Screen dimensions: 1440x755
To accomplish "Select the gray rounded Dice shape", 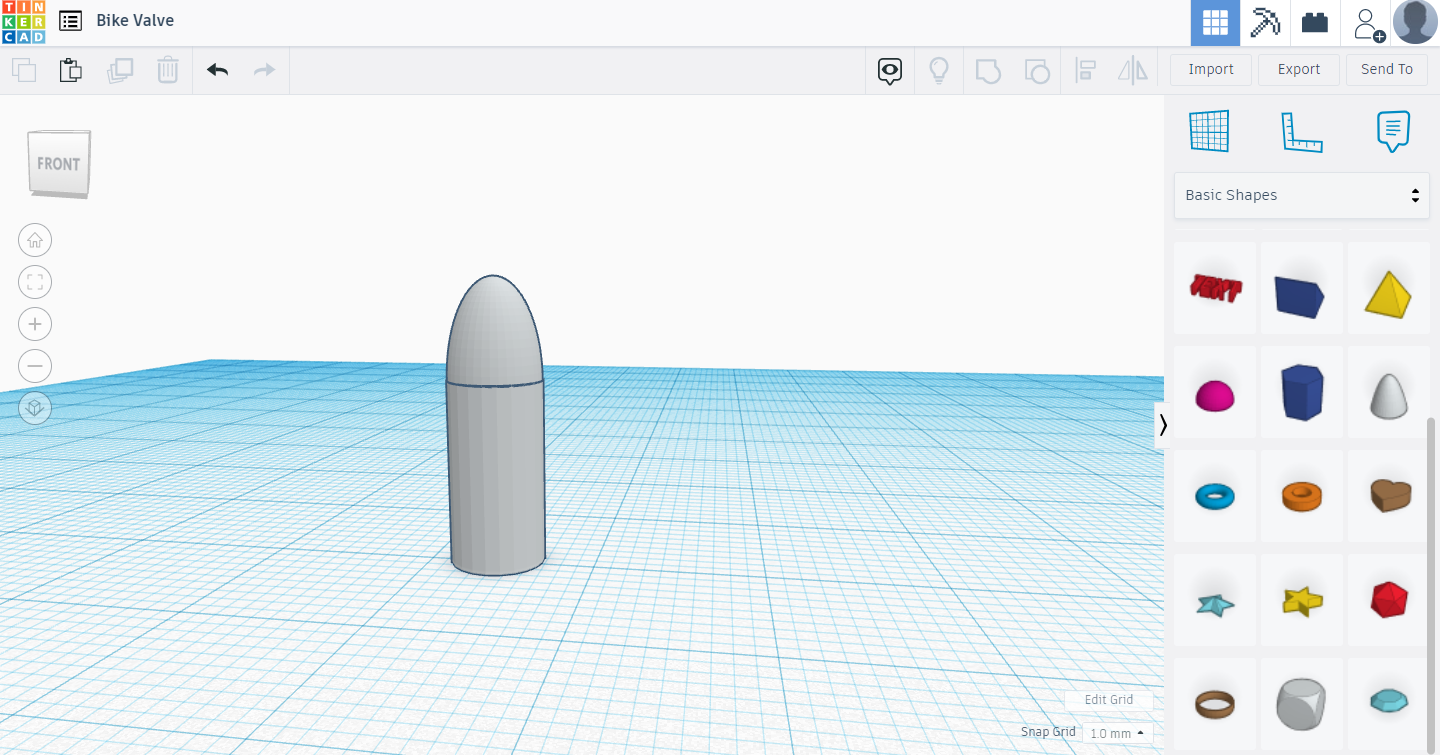I will (1301, 704).
